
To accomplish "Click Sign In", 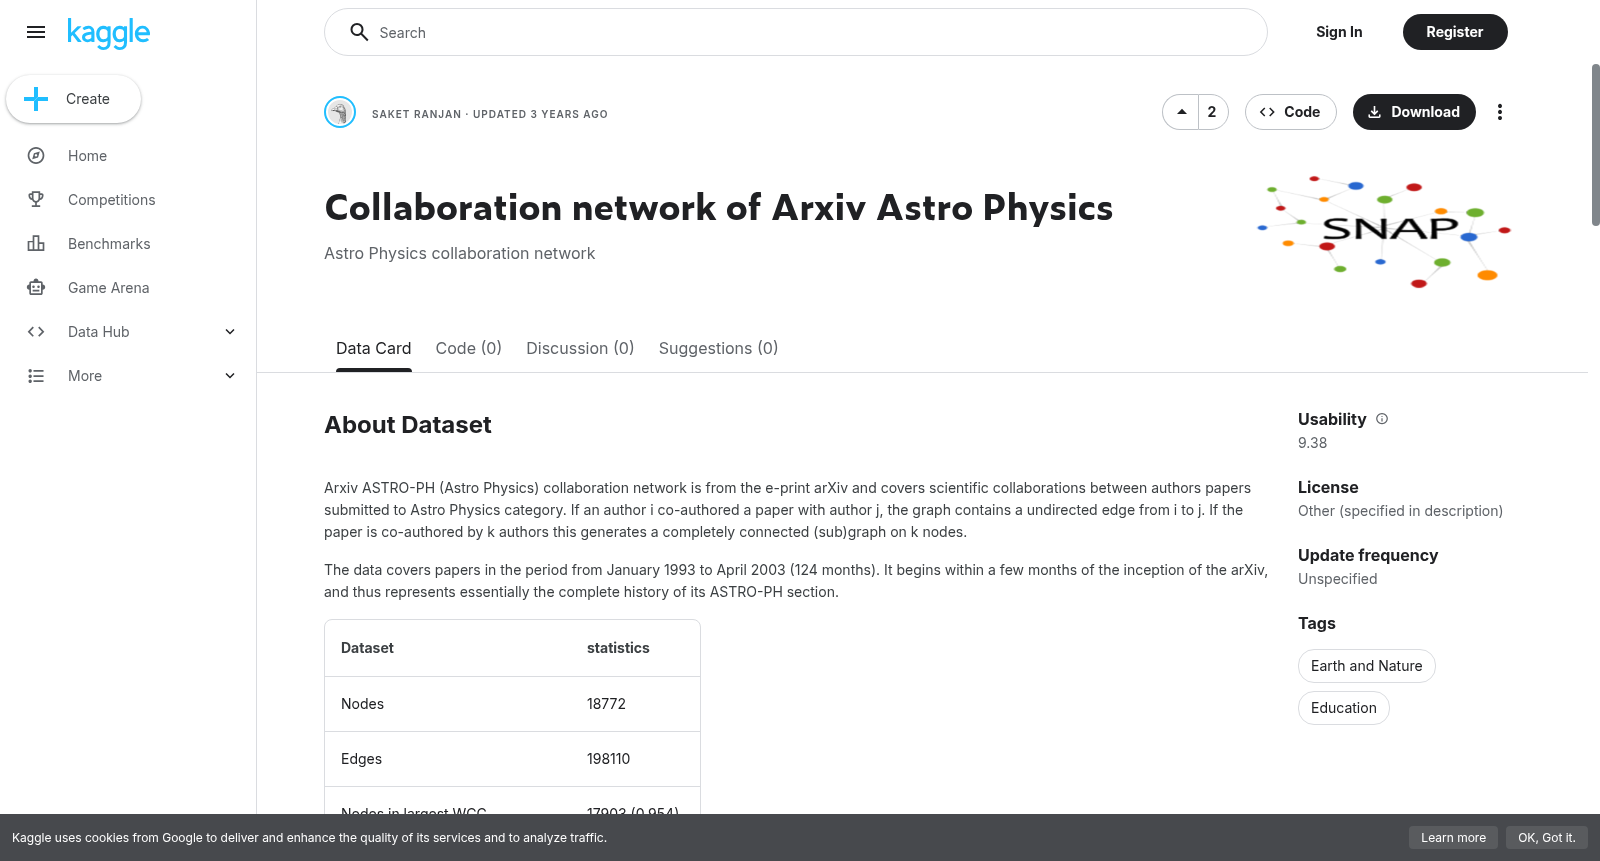I will click(1339, 32).
